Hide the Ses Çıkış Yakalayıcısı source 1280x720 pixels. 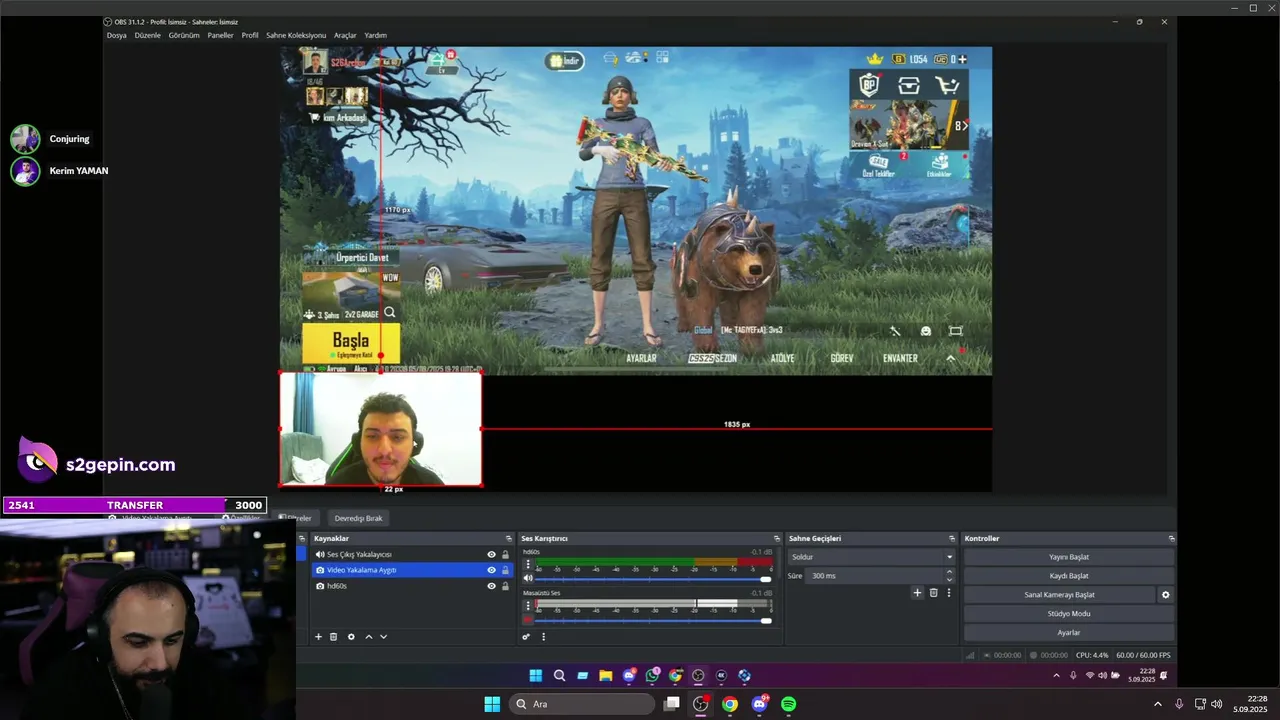(x=491, y=554)
